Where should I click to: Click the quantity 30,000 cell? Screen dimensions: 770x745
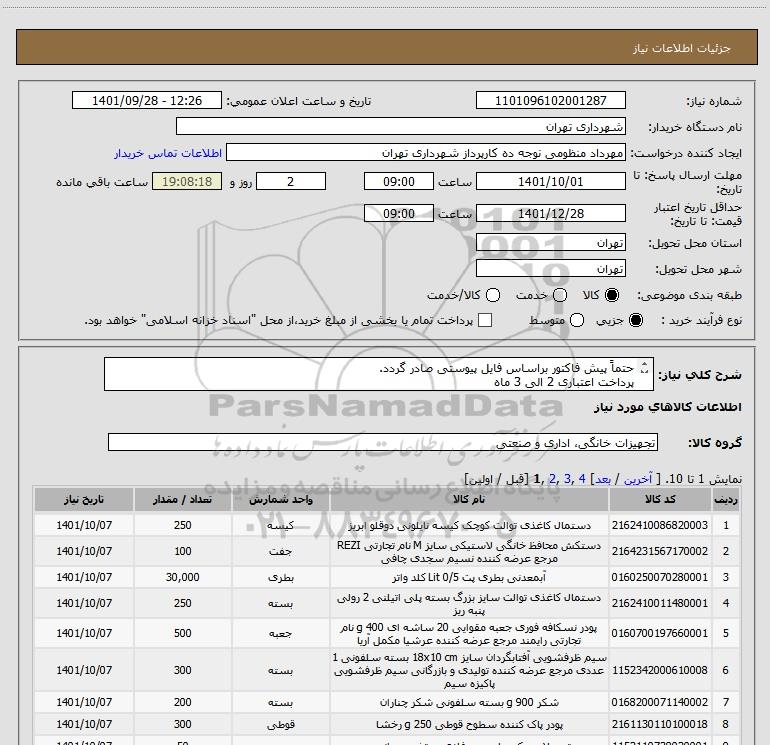(182, 577)
